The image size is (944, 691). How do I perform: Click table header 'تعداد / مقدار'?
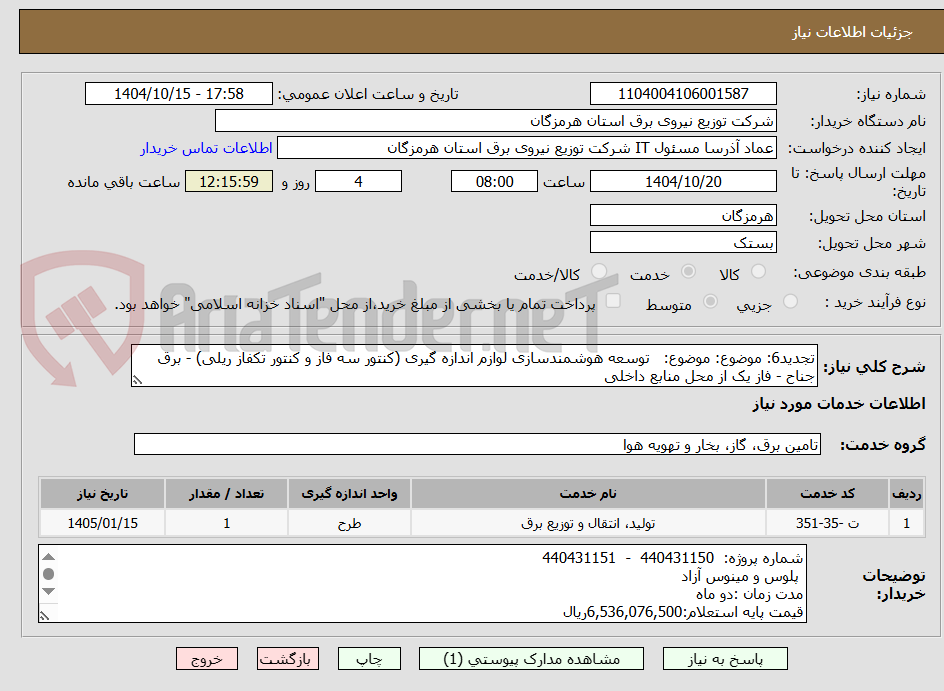226,494
